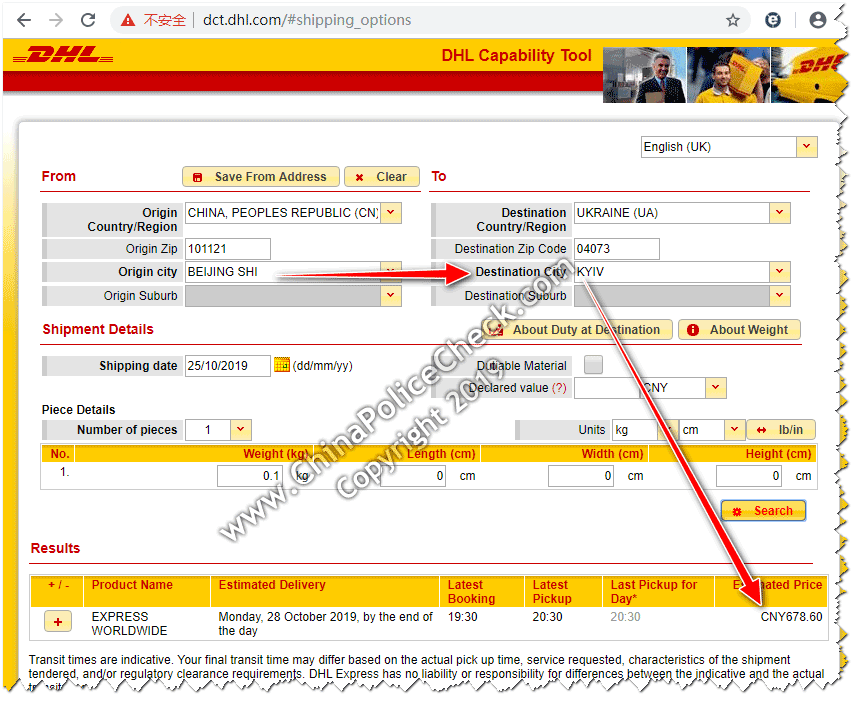
Task: Click the not-secure warning triangle icon
Action: pyautogui.click(x=128, y=20)
